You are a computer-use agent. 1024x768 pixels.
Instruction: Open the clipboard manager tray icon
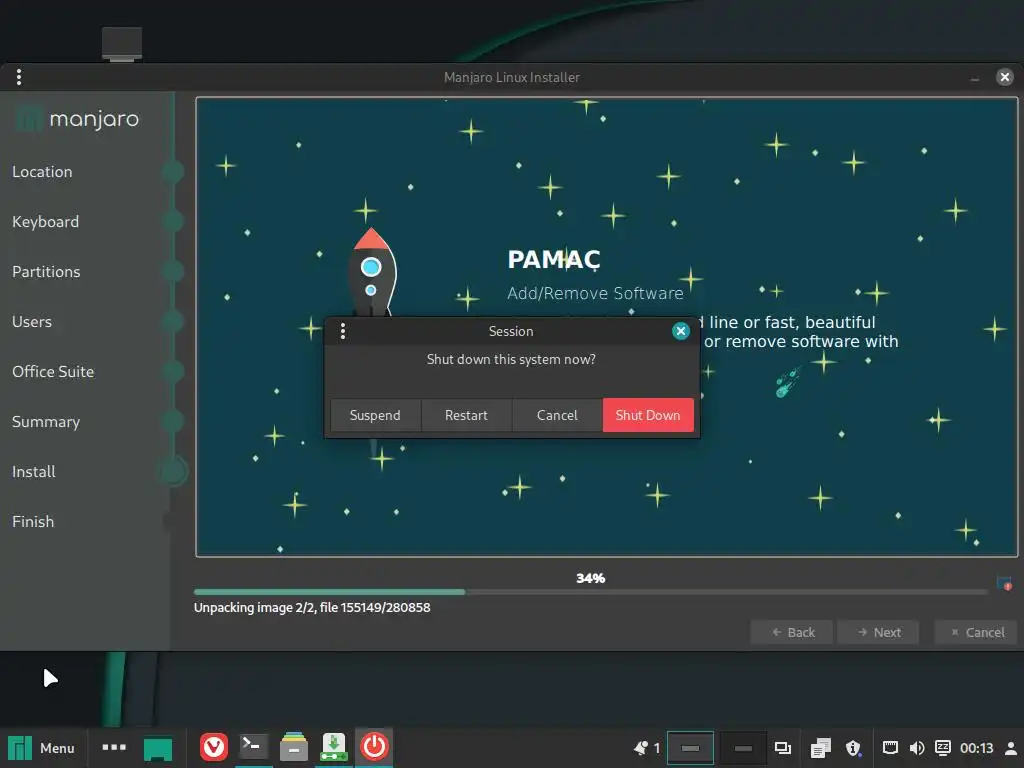pos(820,748)
